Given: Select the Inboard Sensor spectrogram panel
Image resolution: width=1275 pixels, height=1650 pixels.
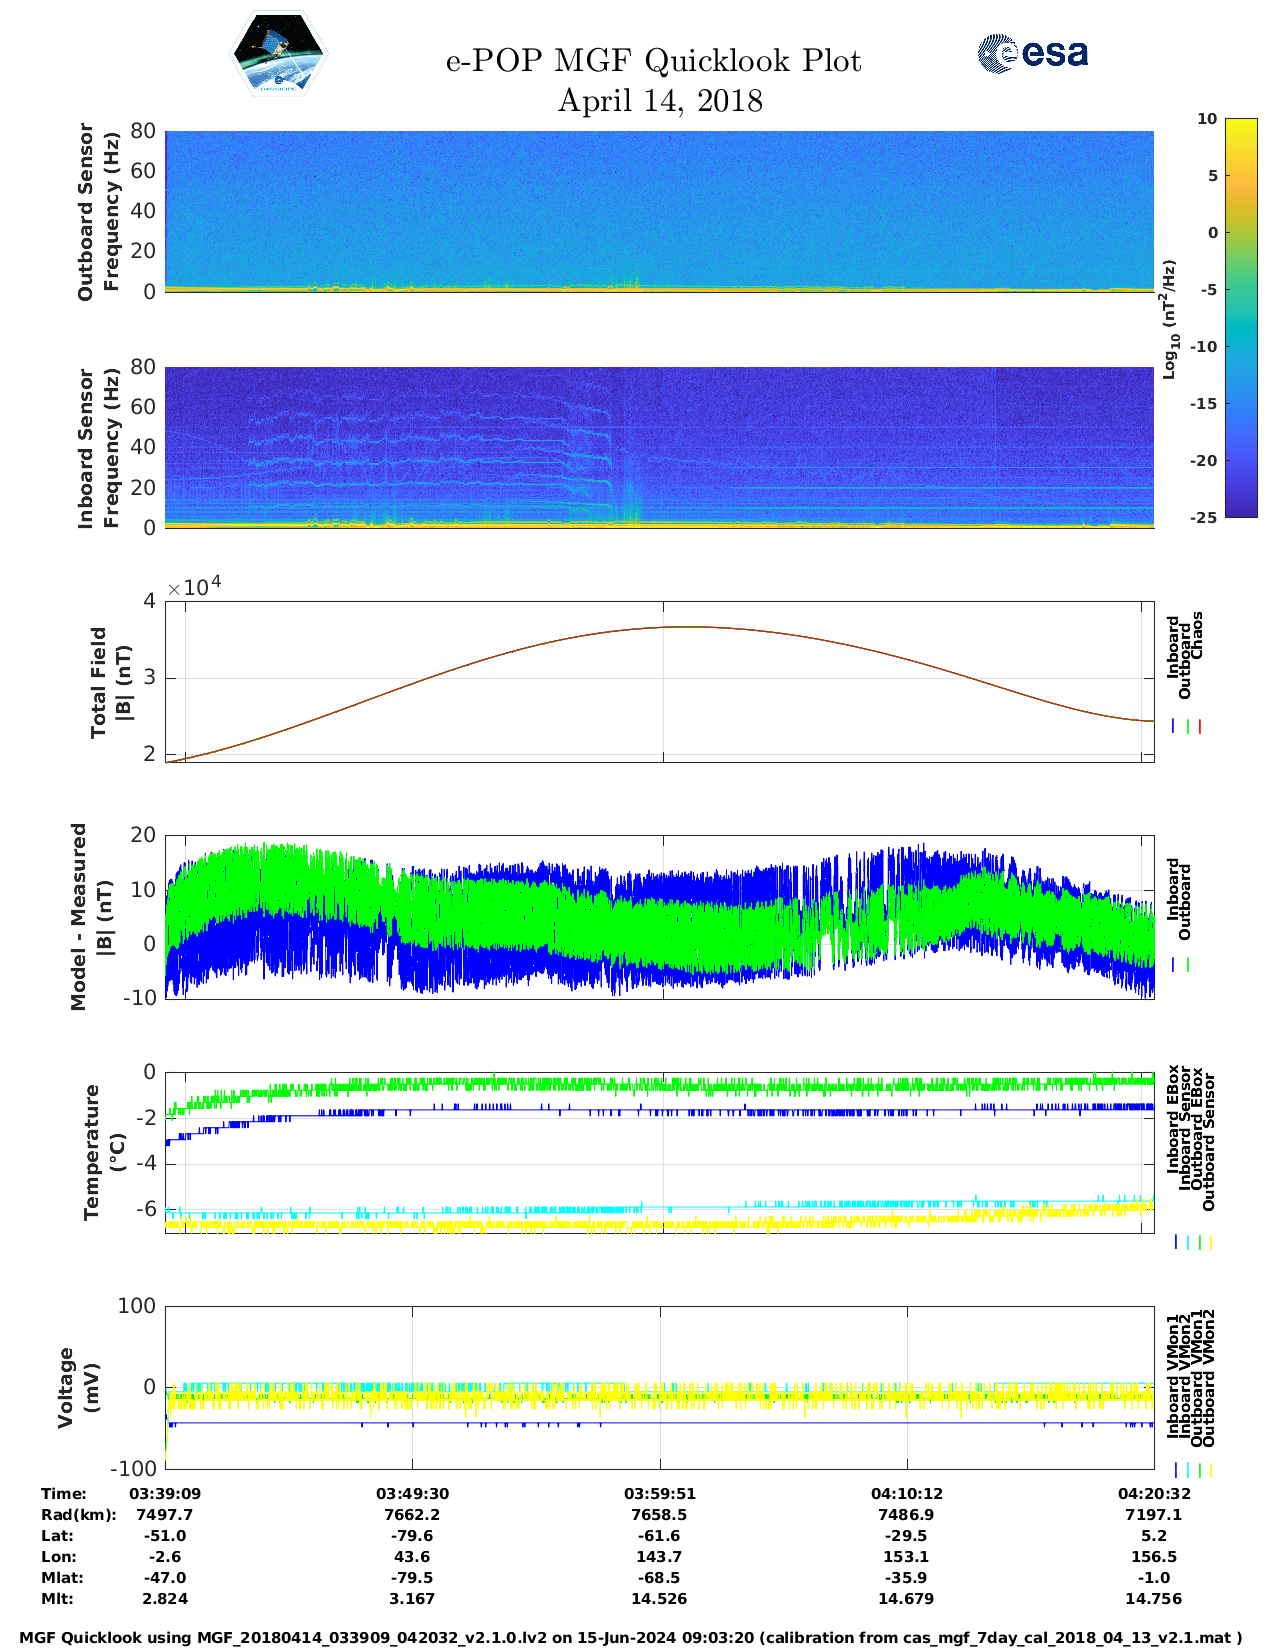Looking at the screenshot, I should [659, 446].
